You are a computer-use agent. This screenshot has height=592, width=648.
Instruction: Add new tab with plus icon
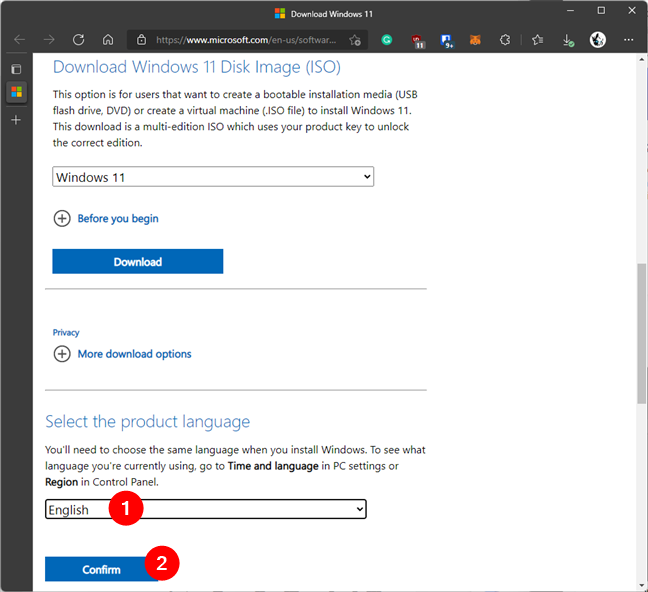pyautogui.click(x=16, y=120)
